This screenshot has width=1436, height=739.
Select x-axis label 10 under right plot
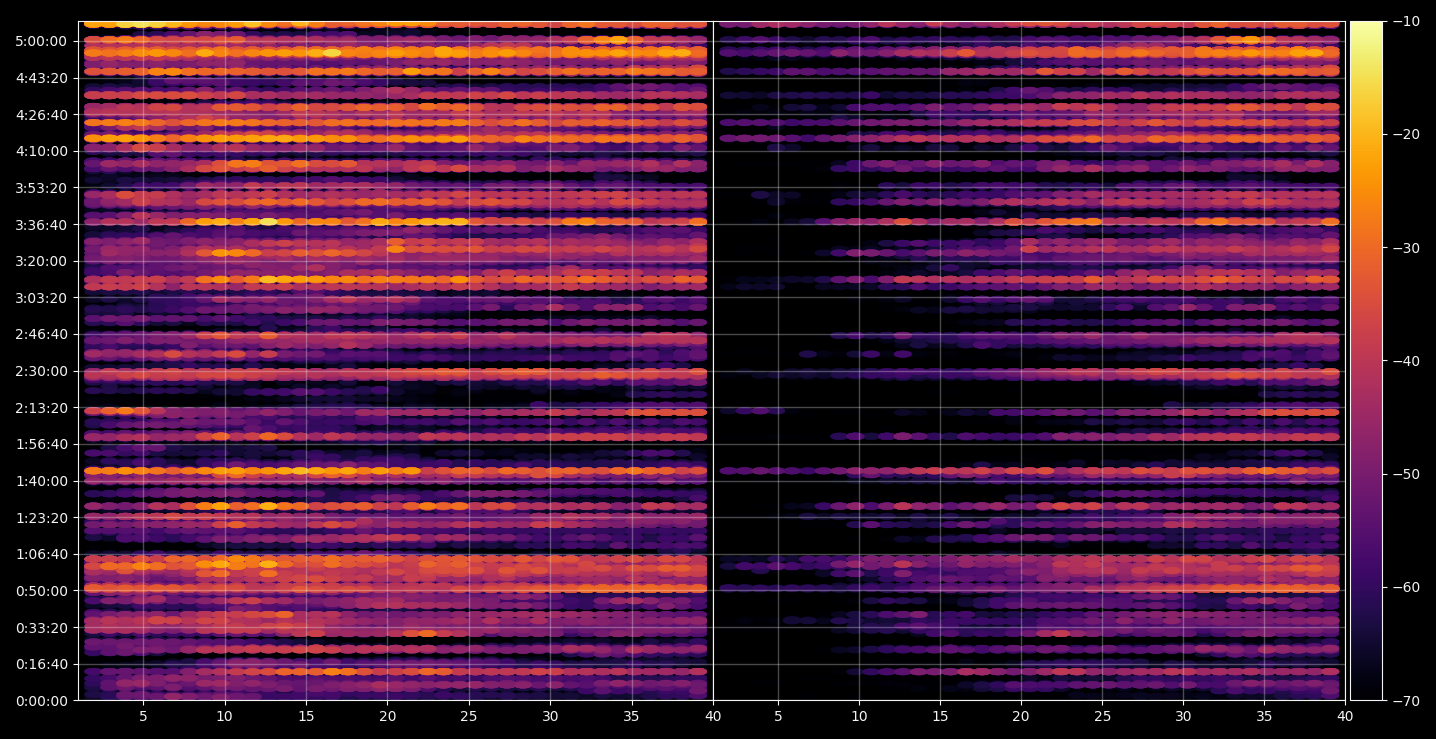859,717
